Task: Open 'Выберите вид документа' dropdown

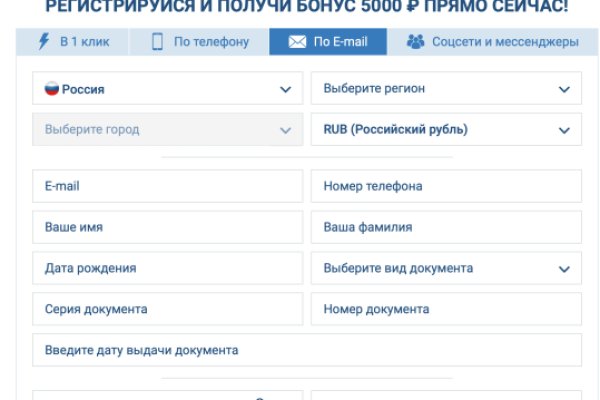Action: pyautogui.click(x=446, y=268)
